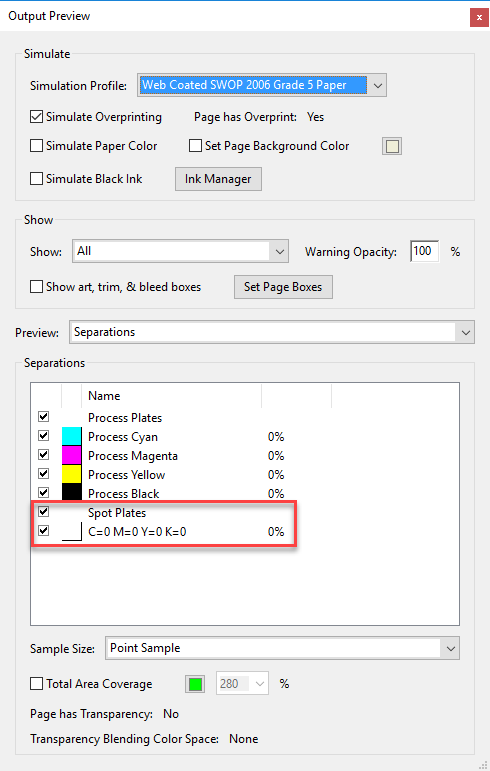Click the Process Yellow color swatch

pyautogui.click(x=71, y=474)
